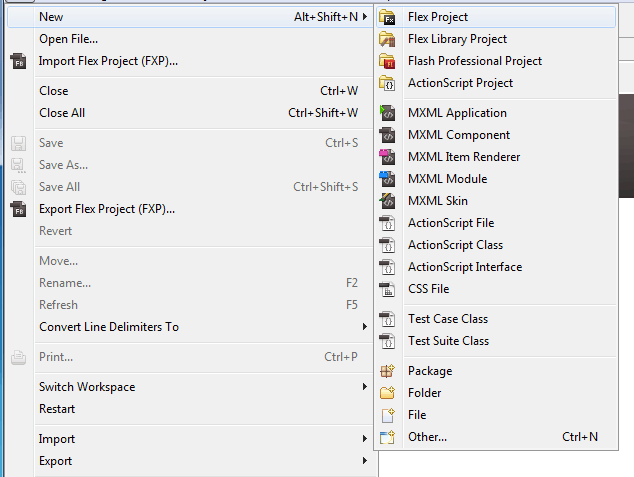Click the Package icon

pyautogui.click(x=387, y=371)
